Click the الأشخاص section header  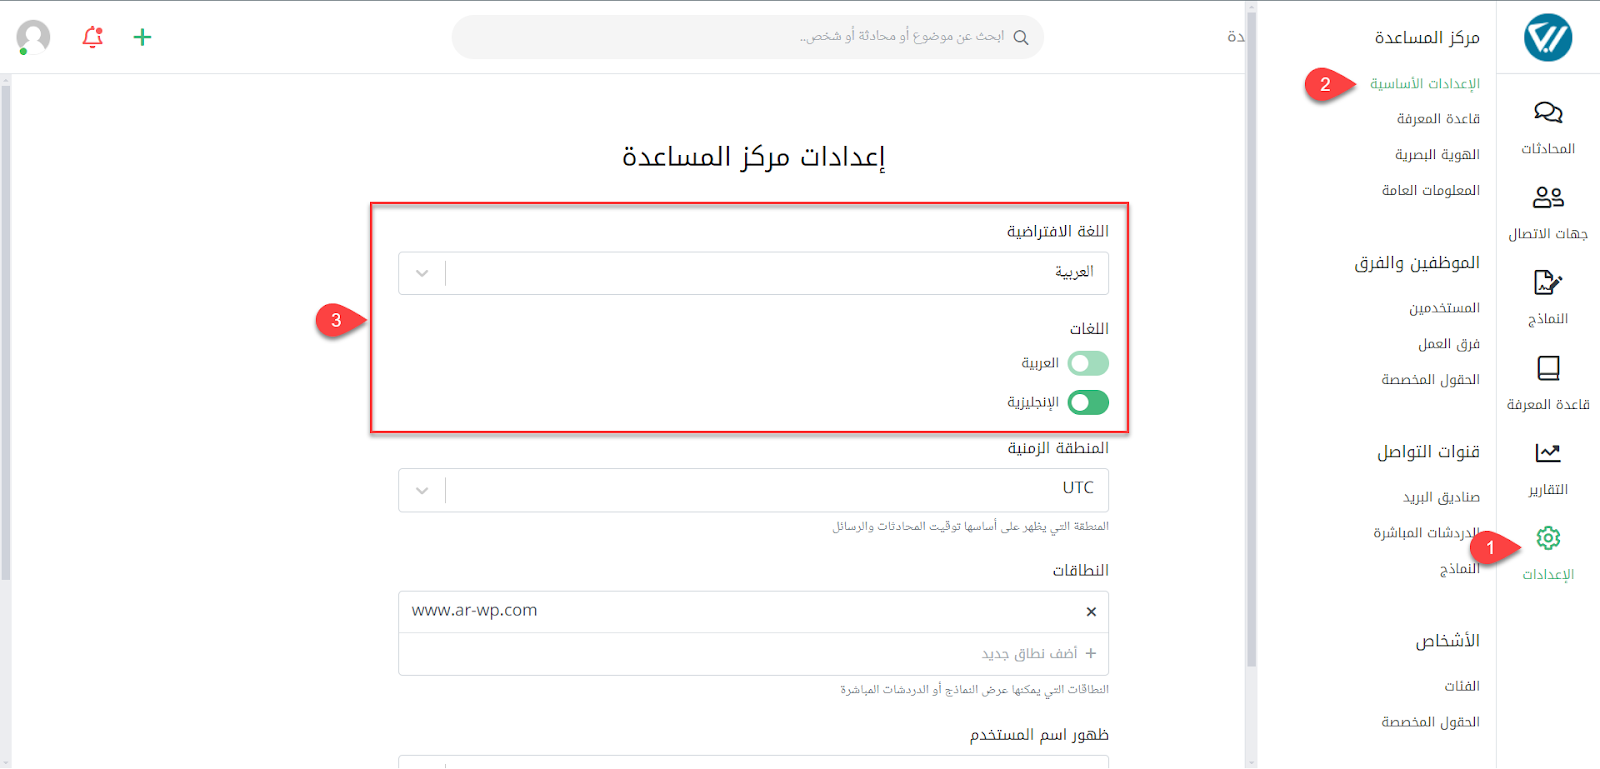click(x=1447, y=641)
